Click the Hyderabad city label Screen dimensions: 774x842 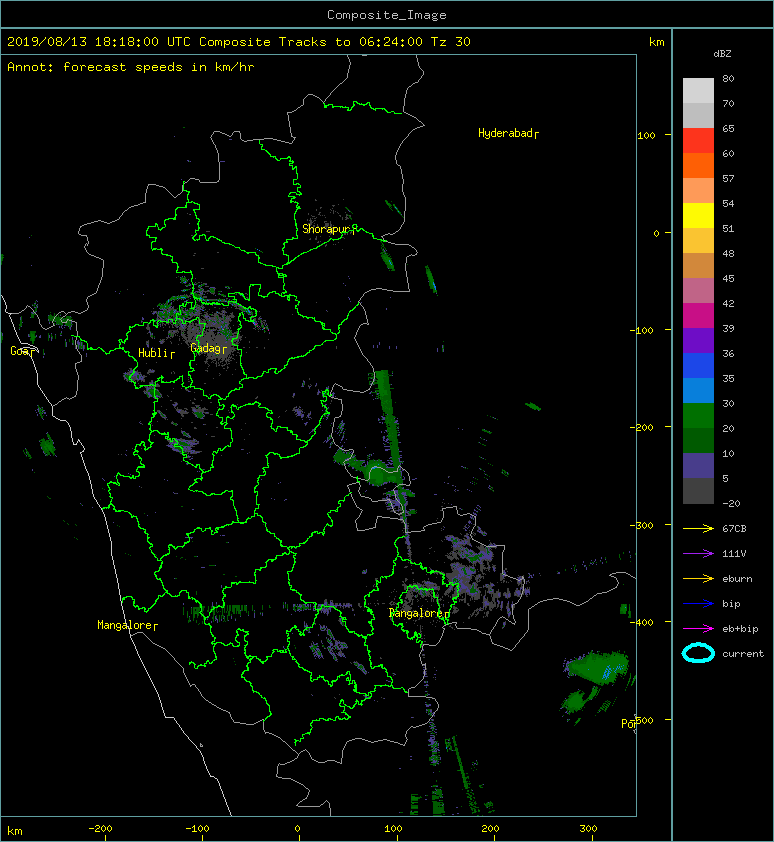point(505,133)
